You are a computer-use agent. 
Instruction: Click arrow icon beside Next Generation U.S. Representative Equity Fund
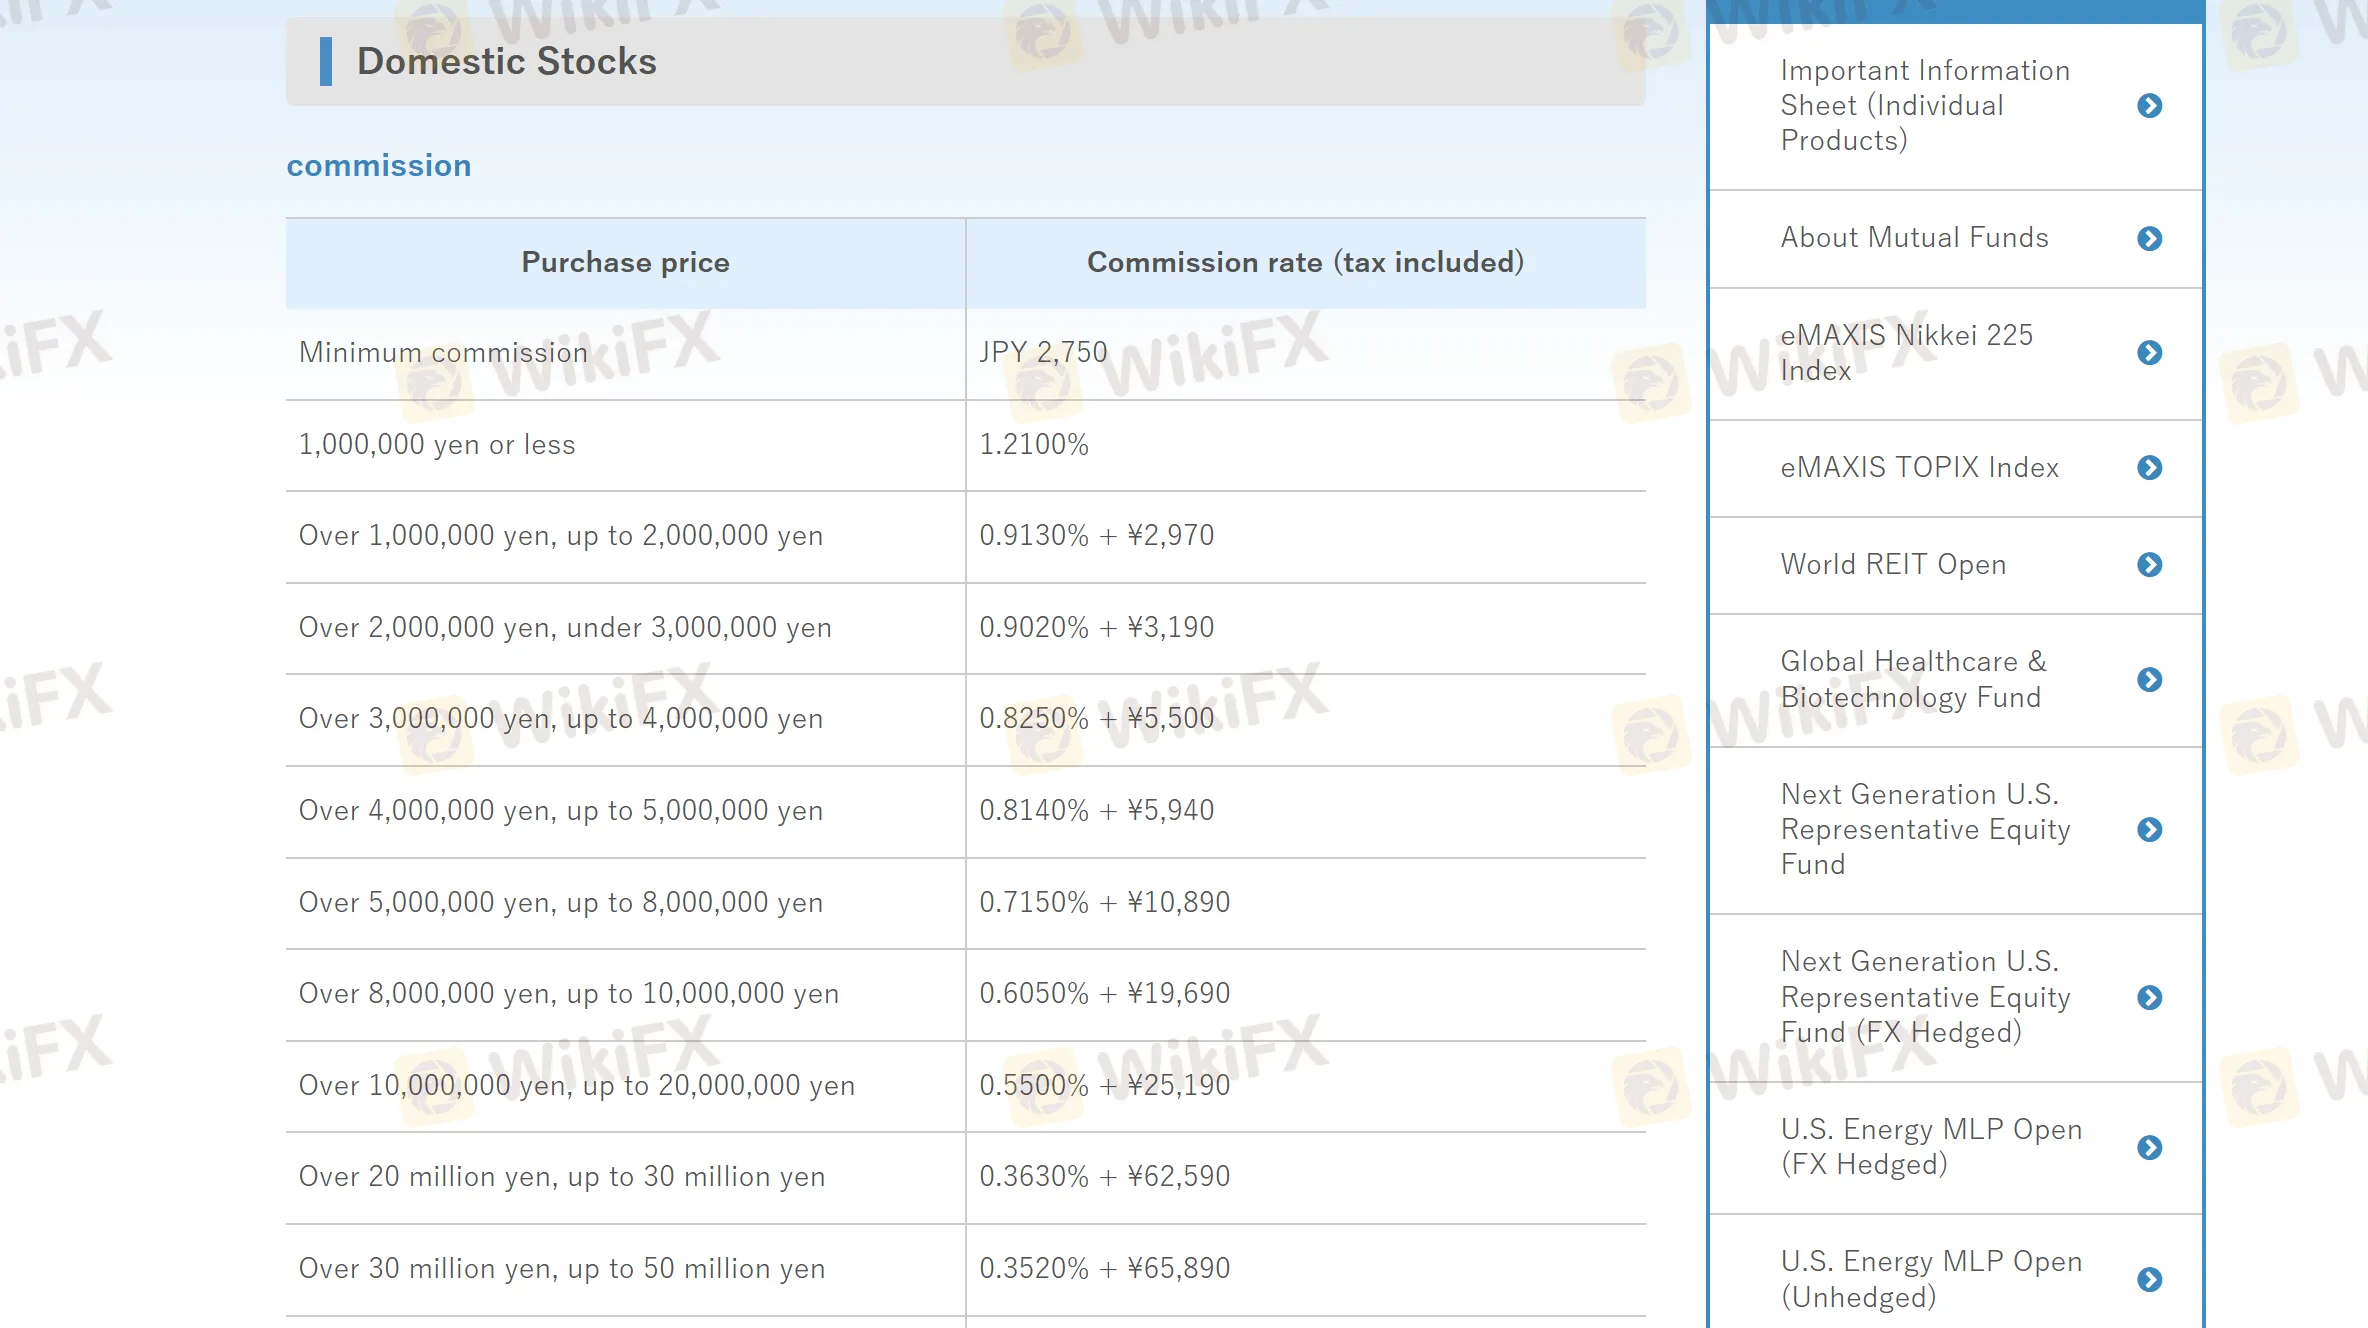[x=2149, y=830]
